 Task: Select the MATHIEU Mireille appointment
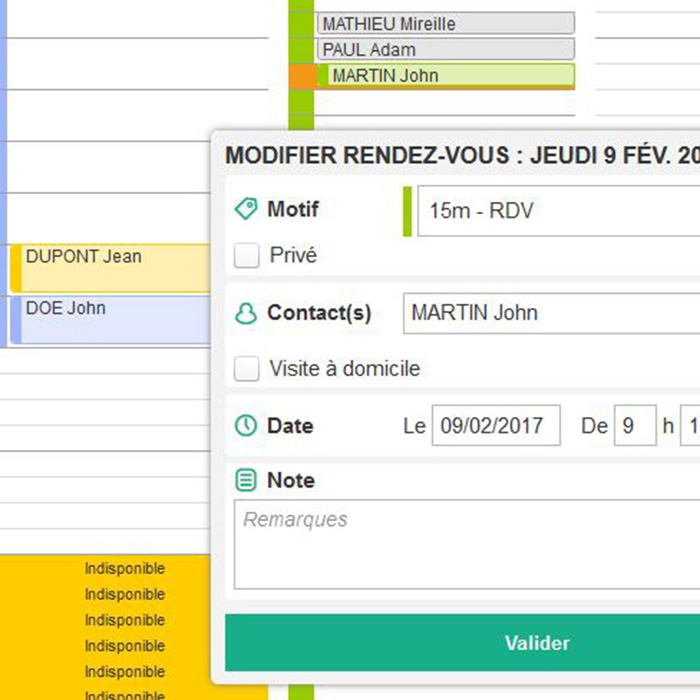coord(446,23)
